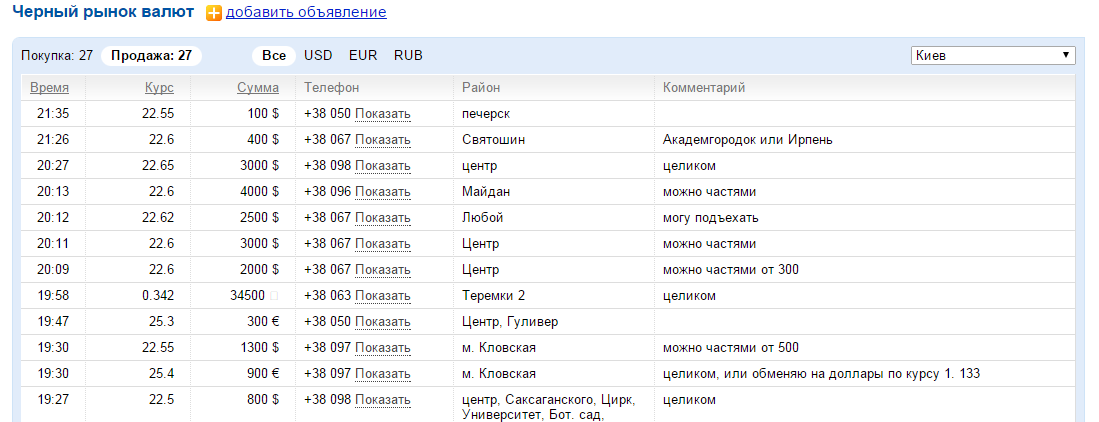Show phone for the 19:27 800 $ listing
This screenshot has width=1099, height=422.
(x=383, y=400)
